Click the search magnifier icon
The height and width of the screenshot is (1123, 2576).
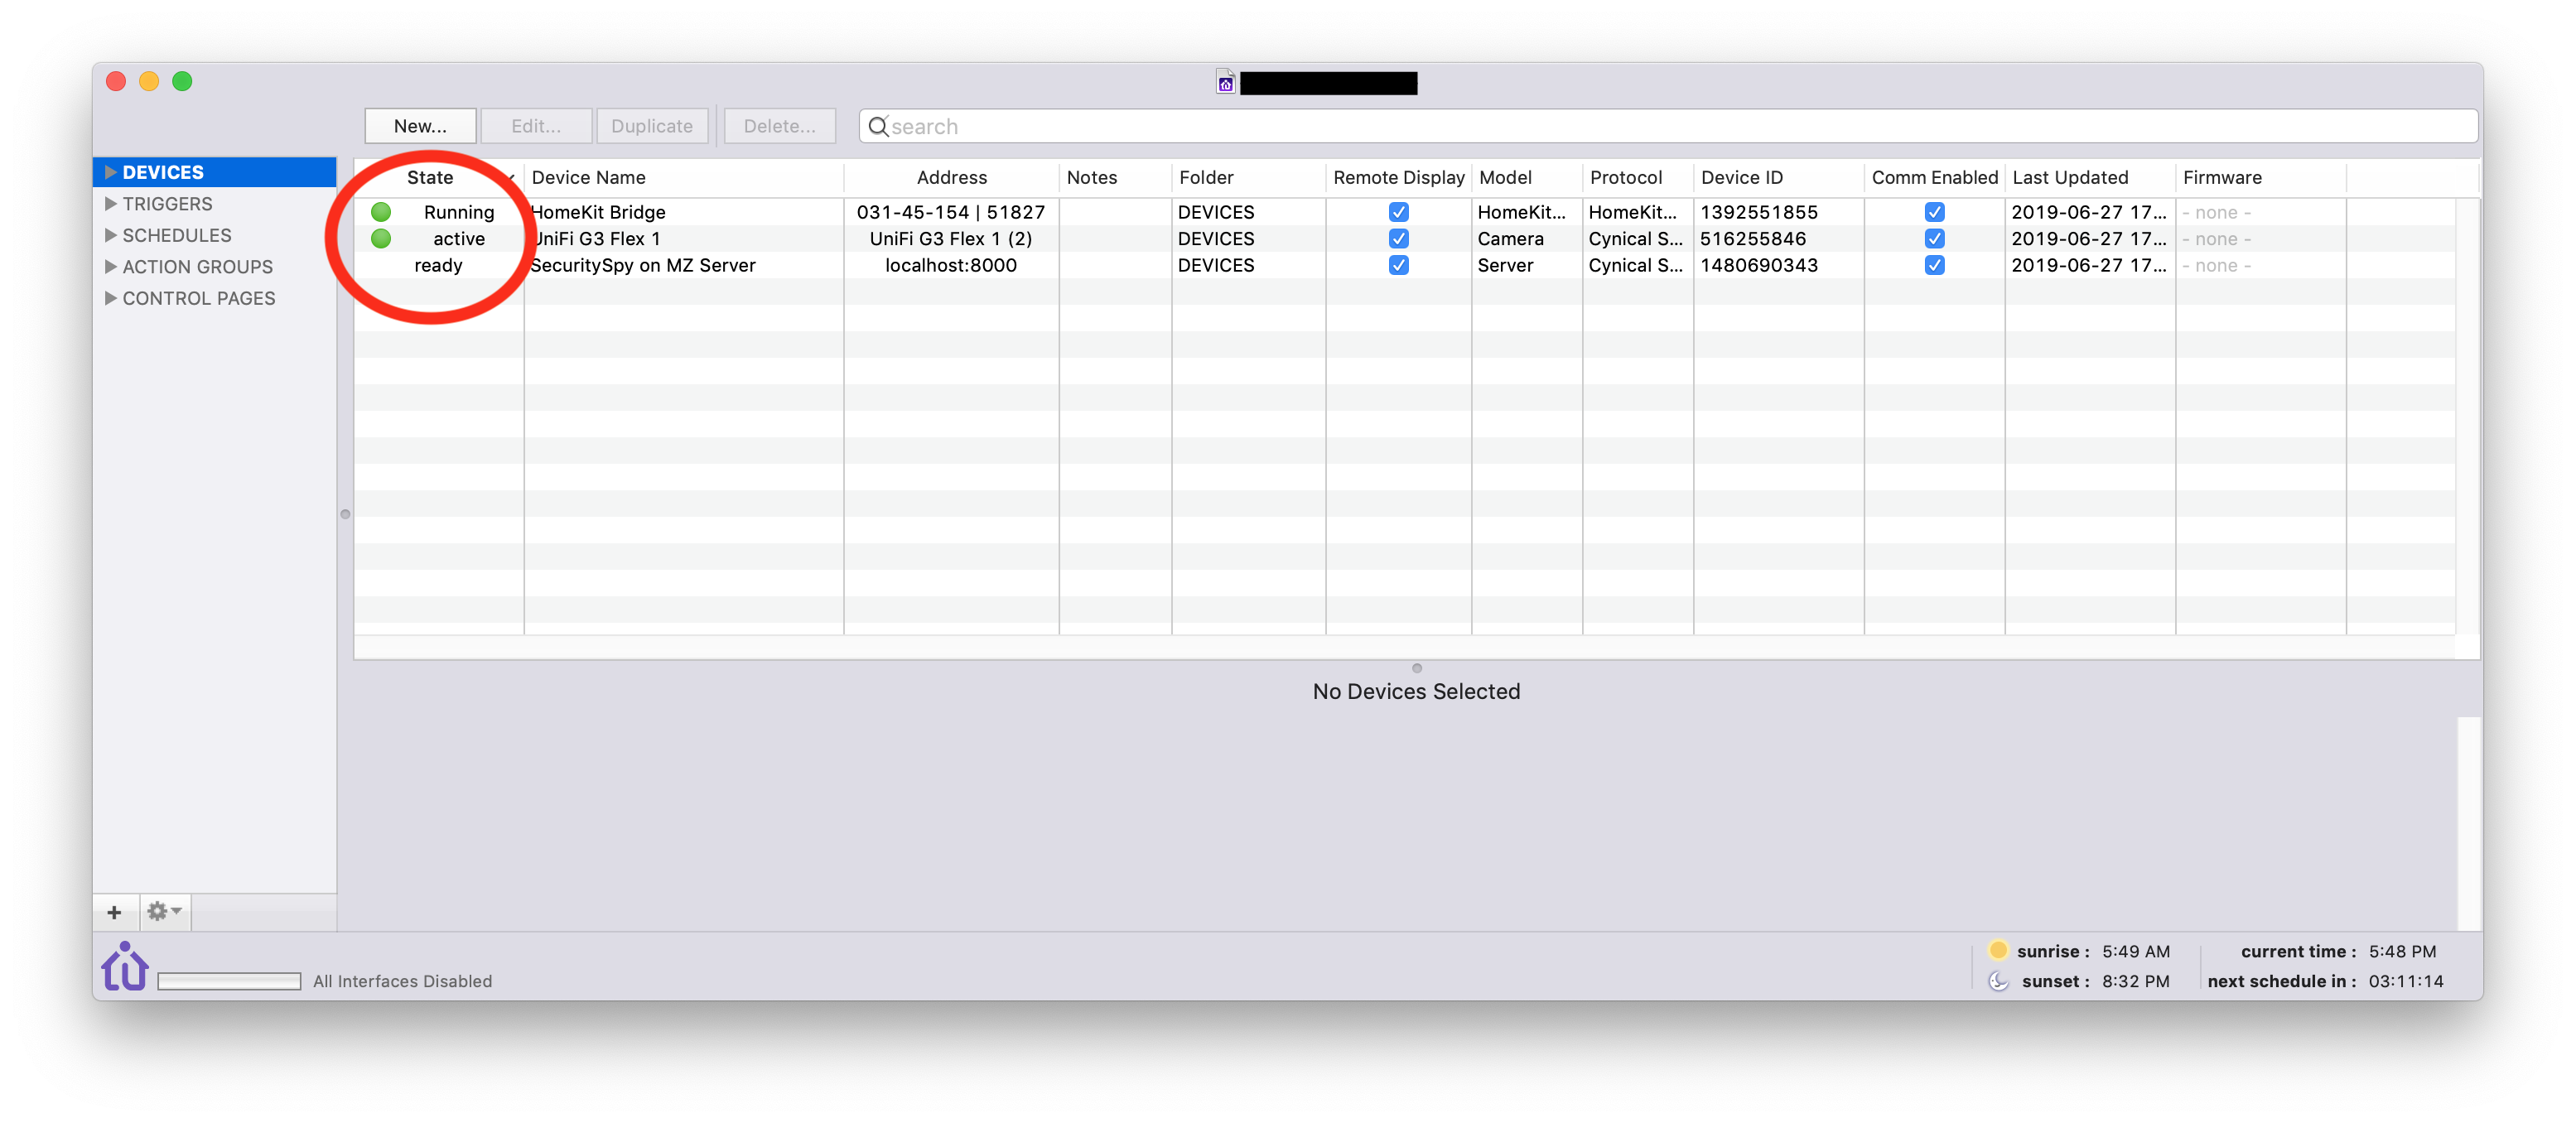(x=878, y=126)
